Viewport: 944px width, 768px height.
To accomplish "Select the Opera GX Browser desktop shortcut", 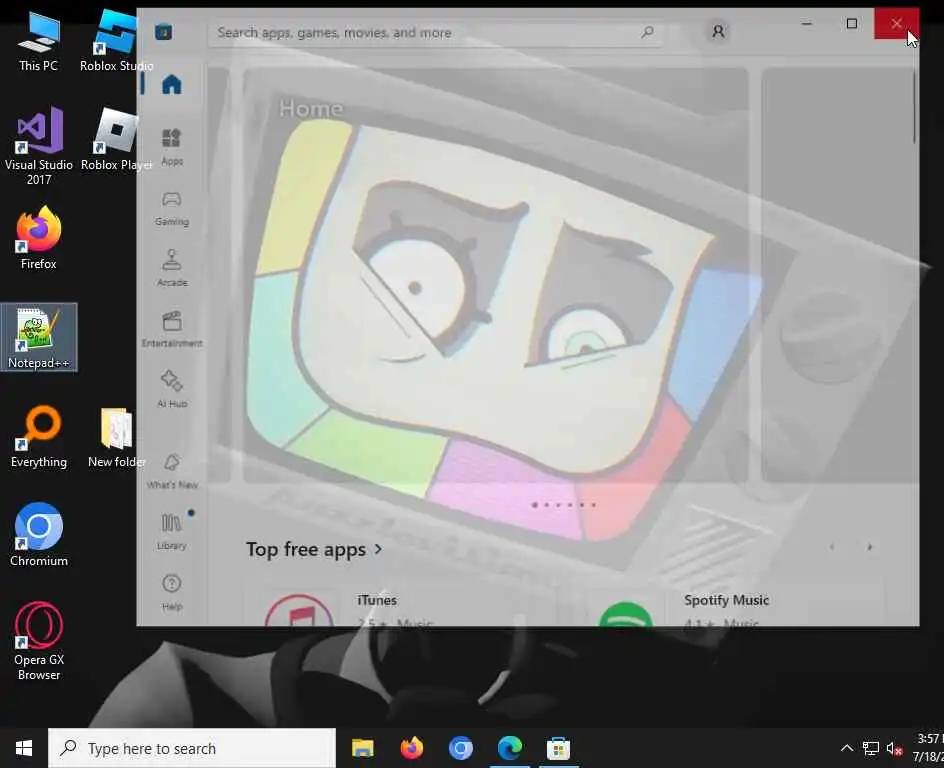I will (x=39, y=642).
